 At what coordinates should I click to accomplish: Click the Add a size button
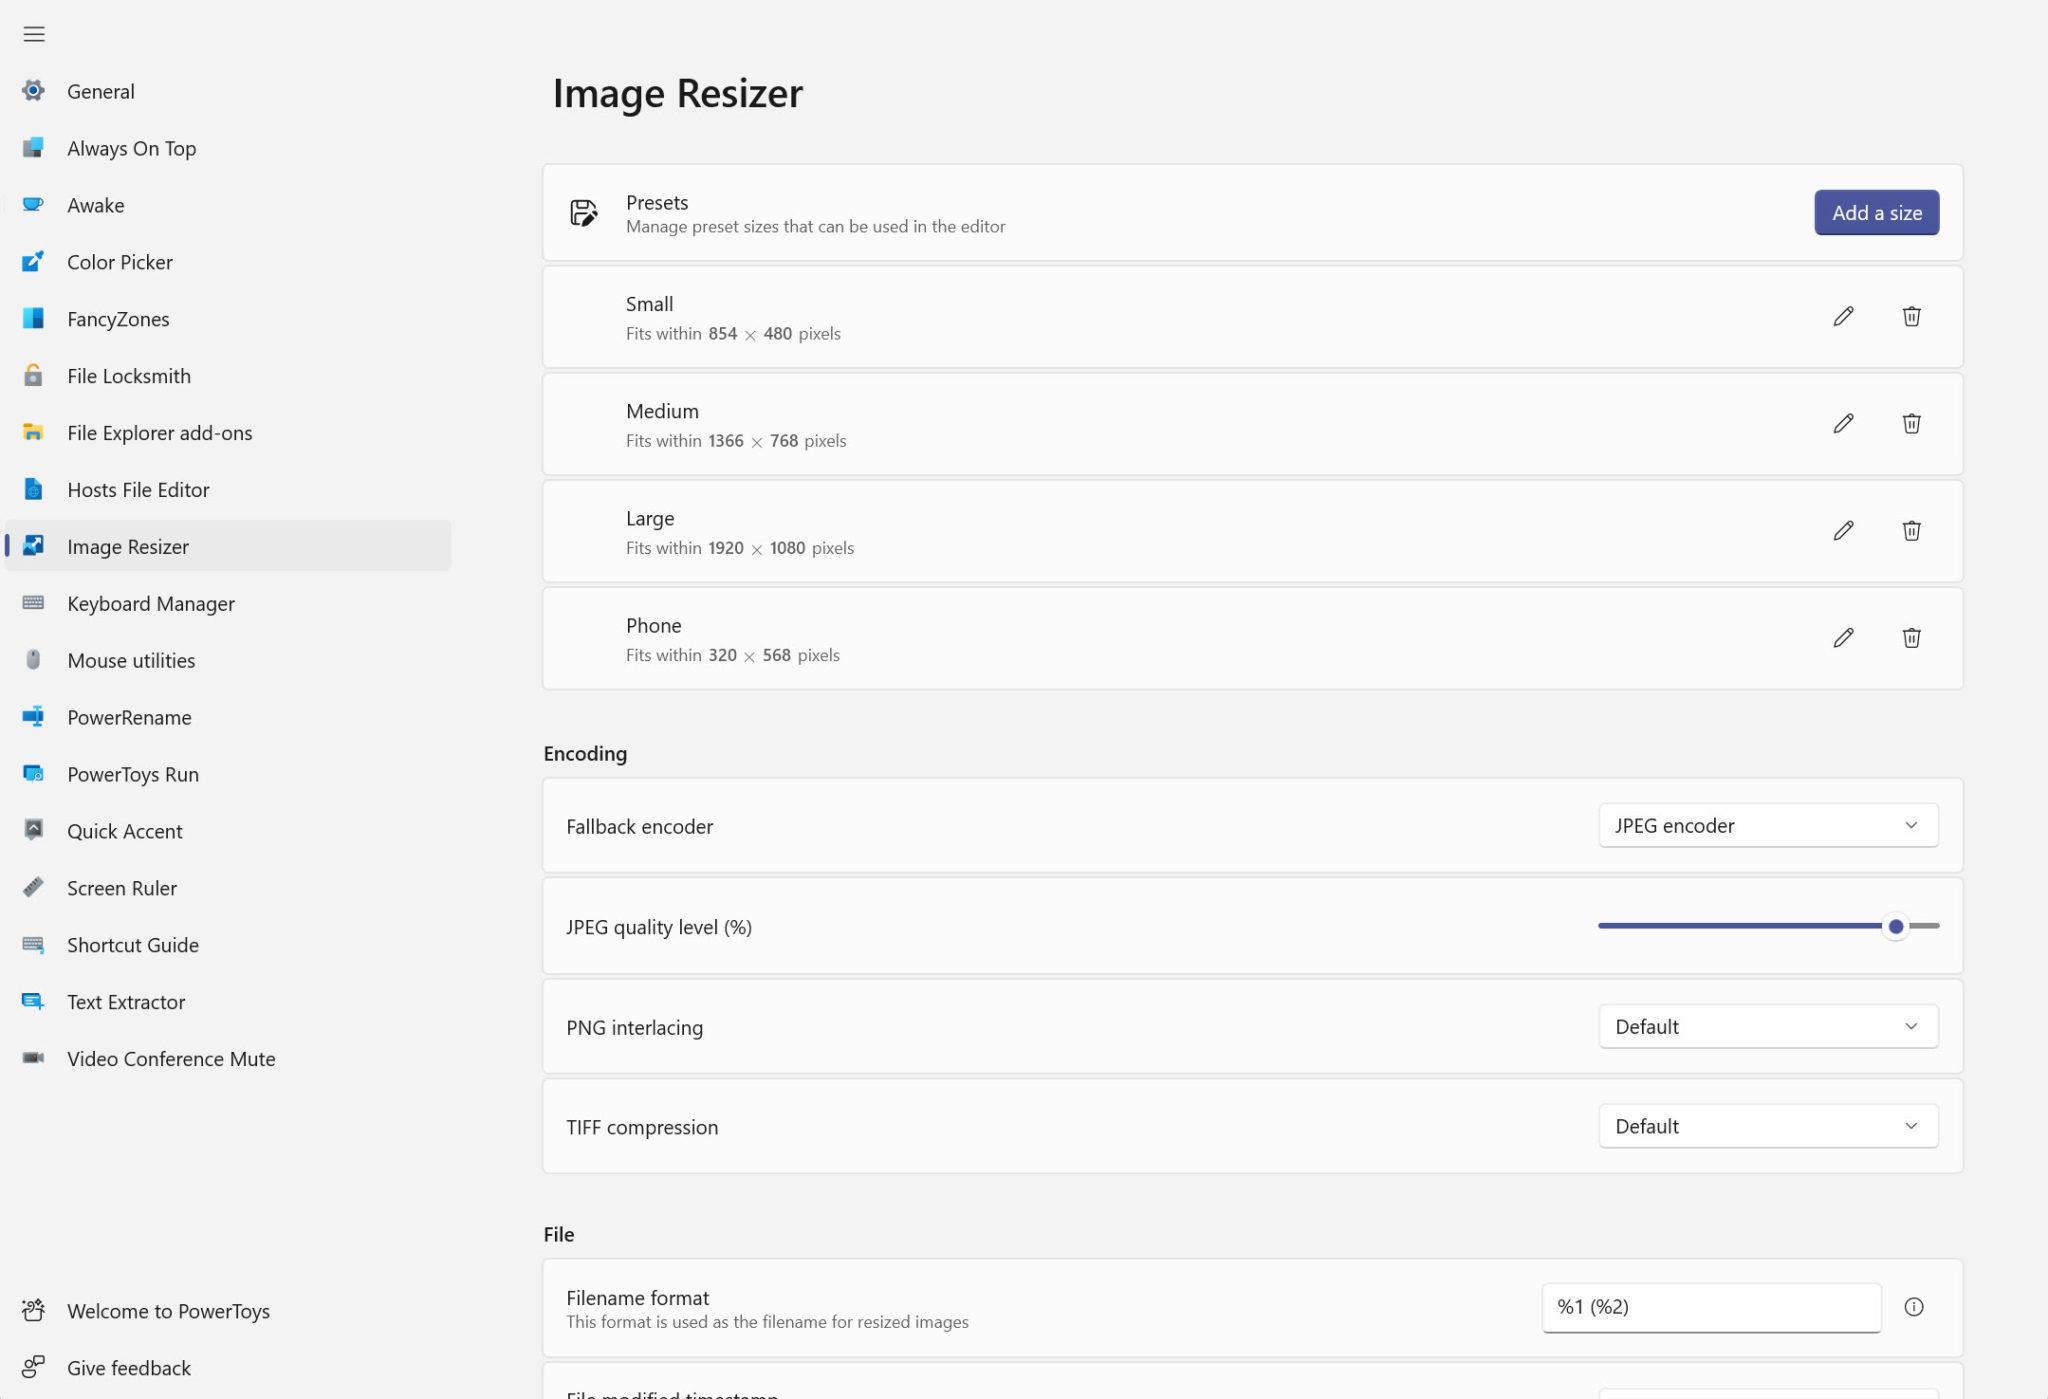coord(1876,213)
